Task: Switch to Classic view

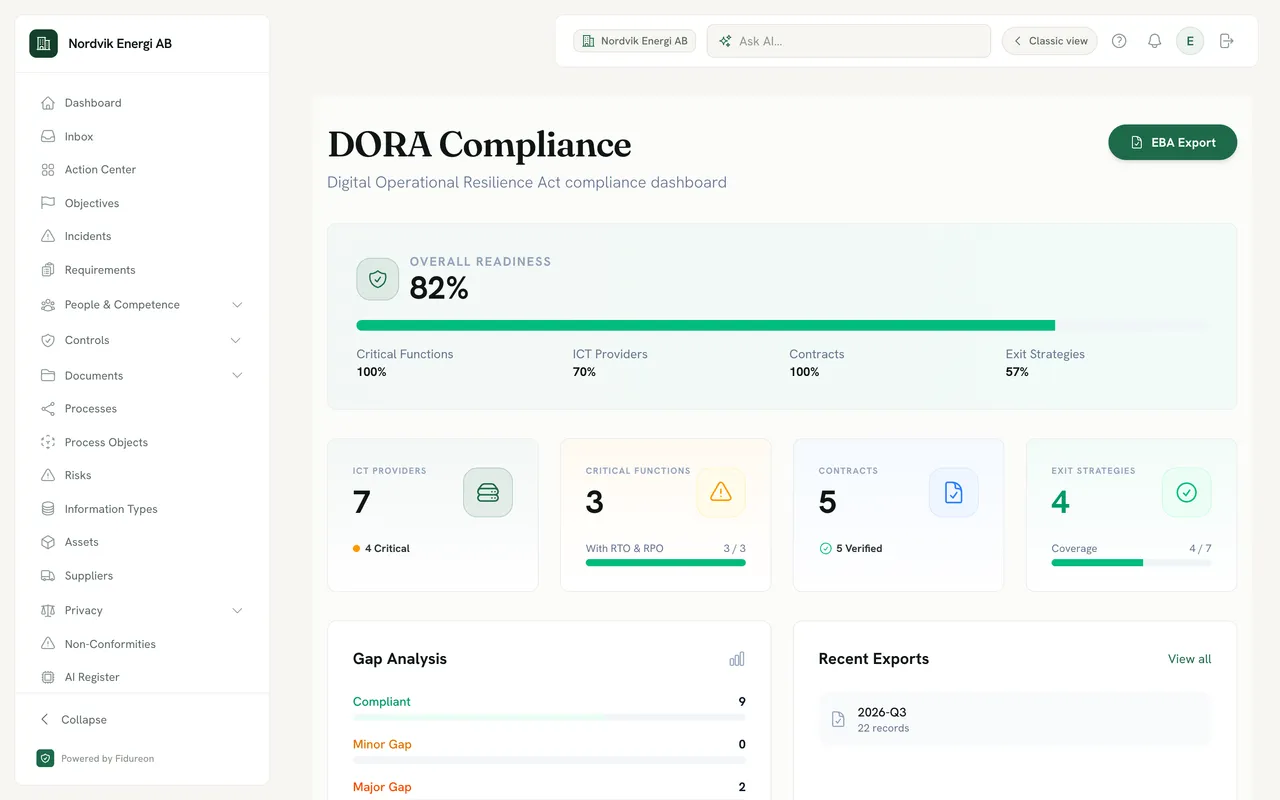Action: point(1049,41)
